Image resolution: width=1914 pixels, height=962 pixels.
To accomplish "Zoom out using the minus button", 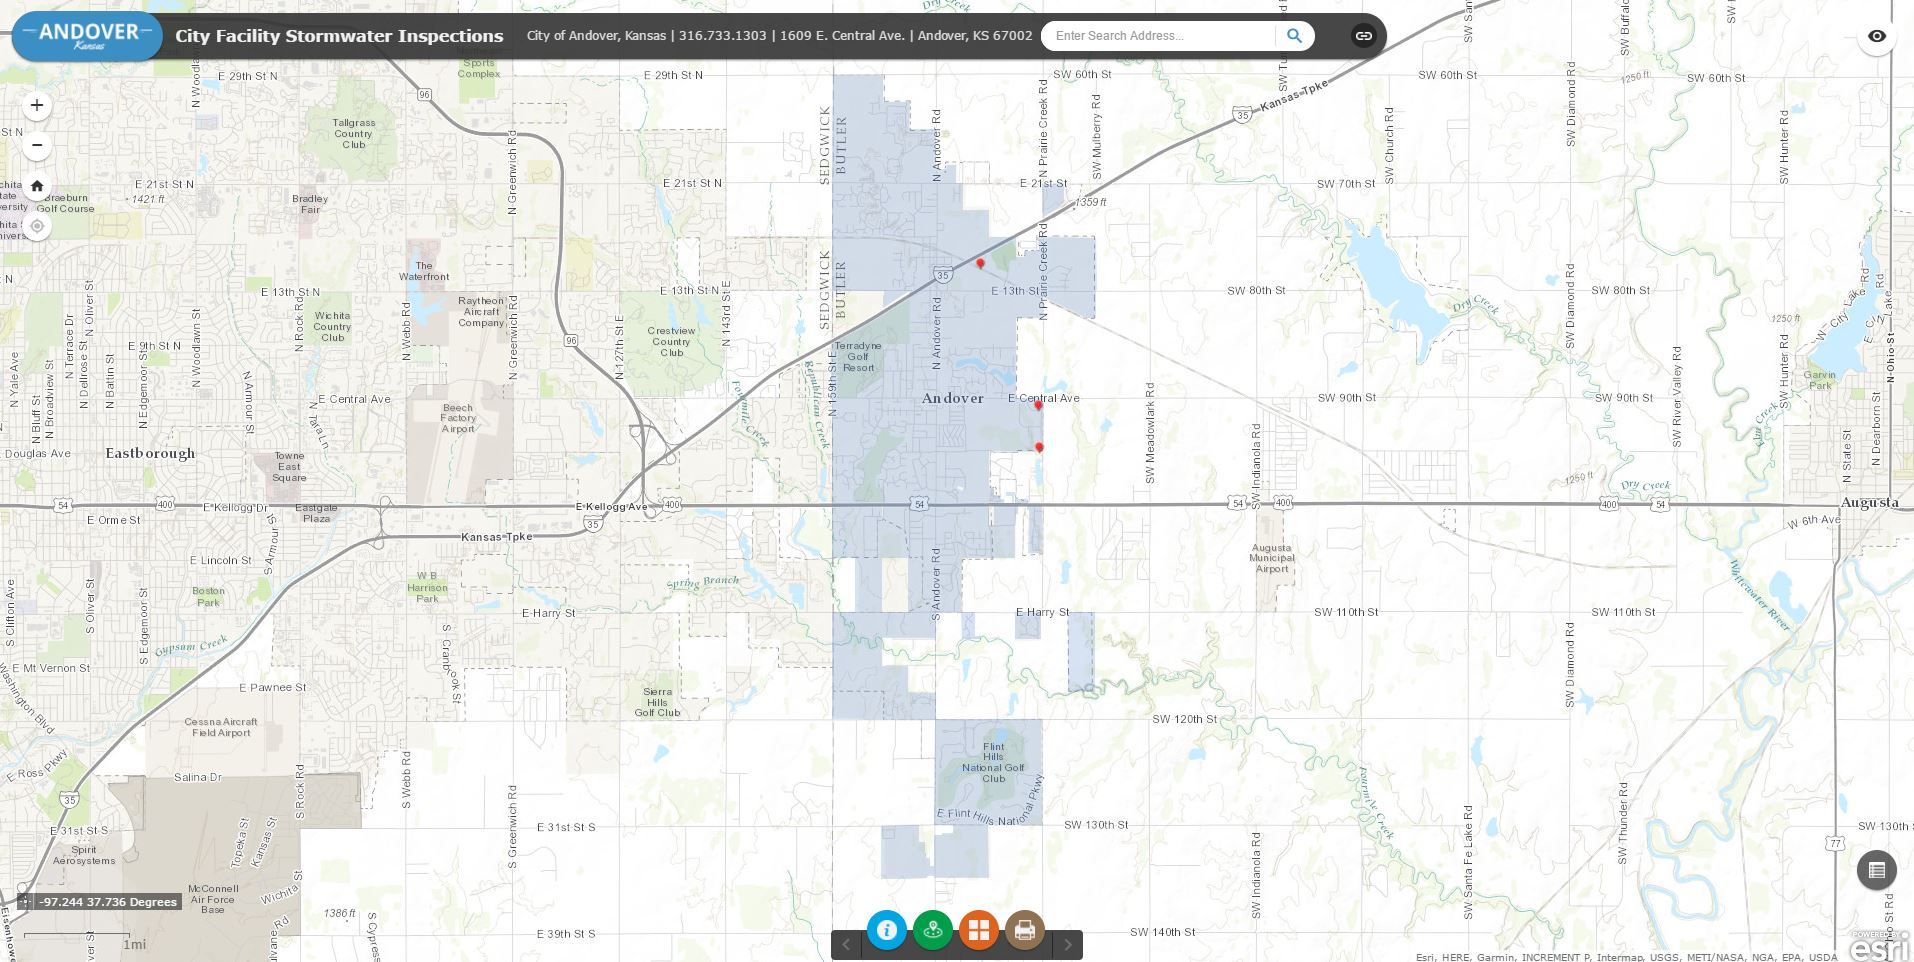I will tap(36, 144).
